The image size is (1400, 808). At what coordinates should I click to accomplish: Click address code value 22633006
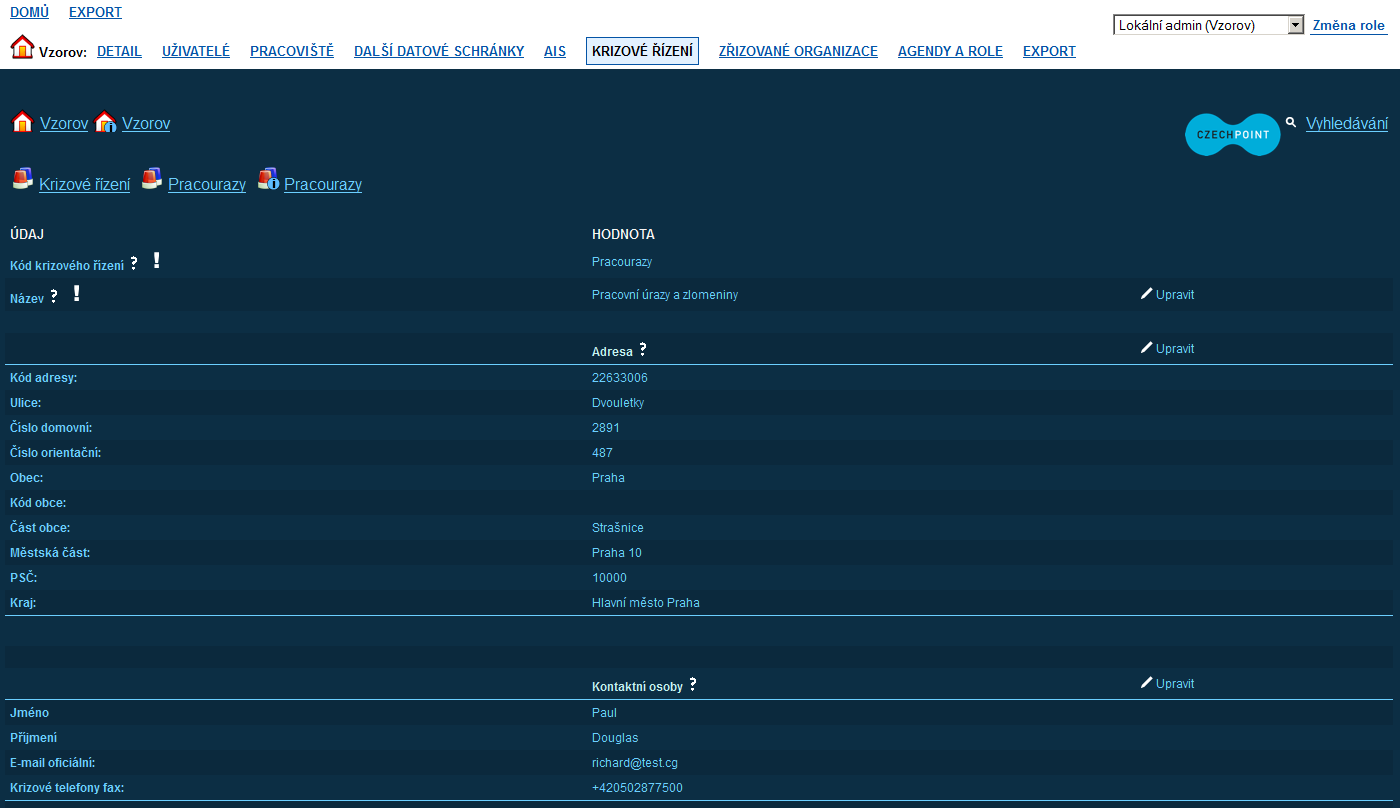click(x=620, y=378)
